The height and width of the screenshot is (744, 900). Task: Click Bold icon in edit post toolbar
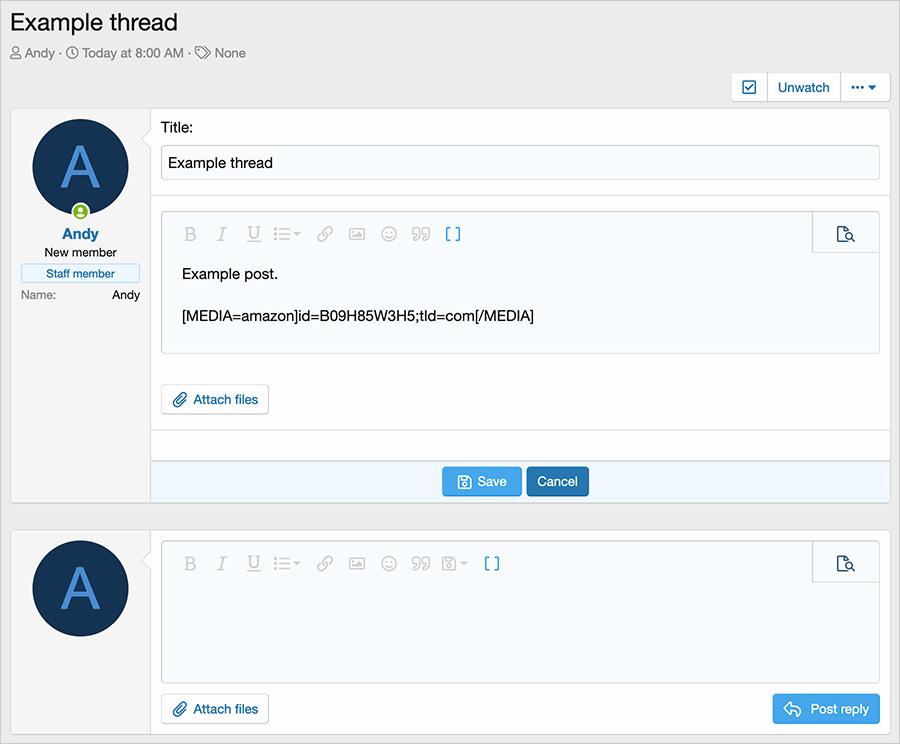point(190,234)
